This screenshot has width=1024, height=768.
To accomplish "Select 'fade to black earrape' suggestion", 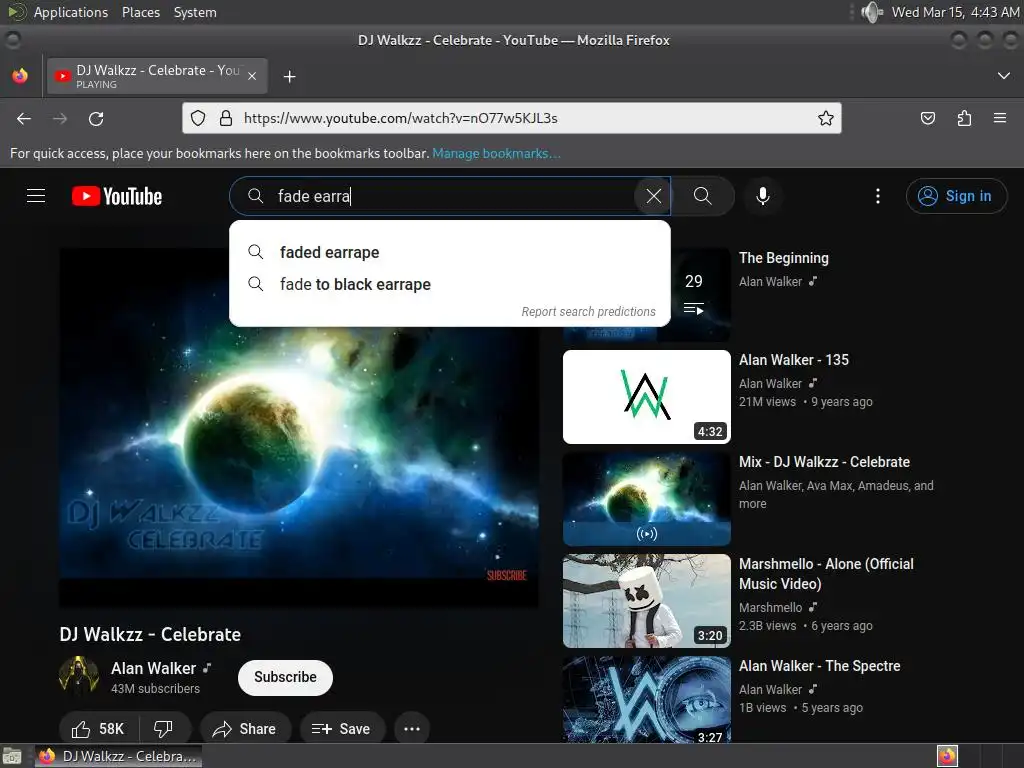I will click(450, 284).
